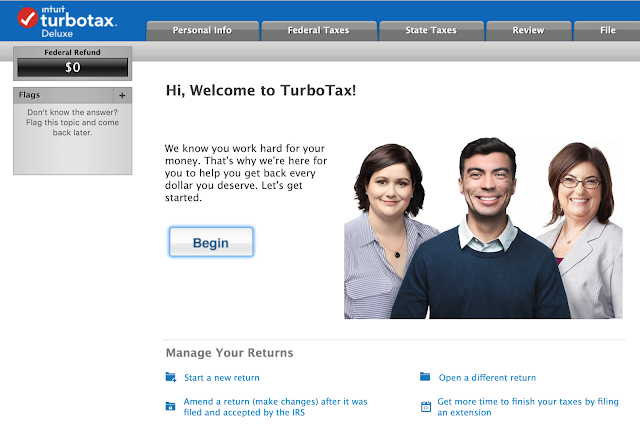Click the Begin button
This screenshot has width=640, height=430.
coord(211,242)
